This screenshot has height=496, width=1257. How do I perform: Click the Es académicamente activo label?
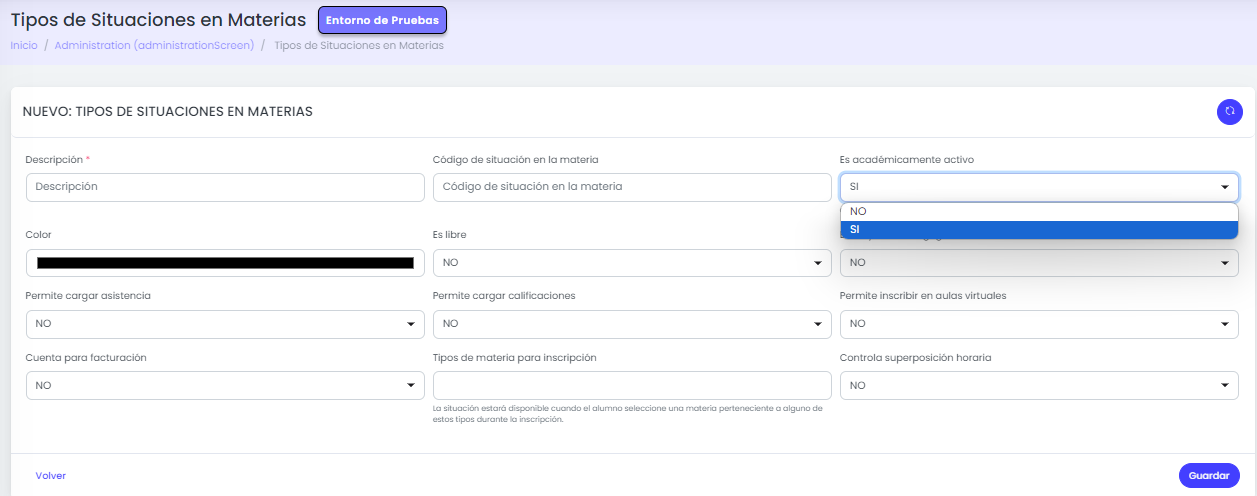907,160
